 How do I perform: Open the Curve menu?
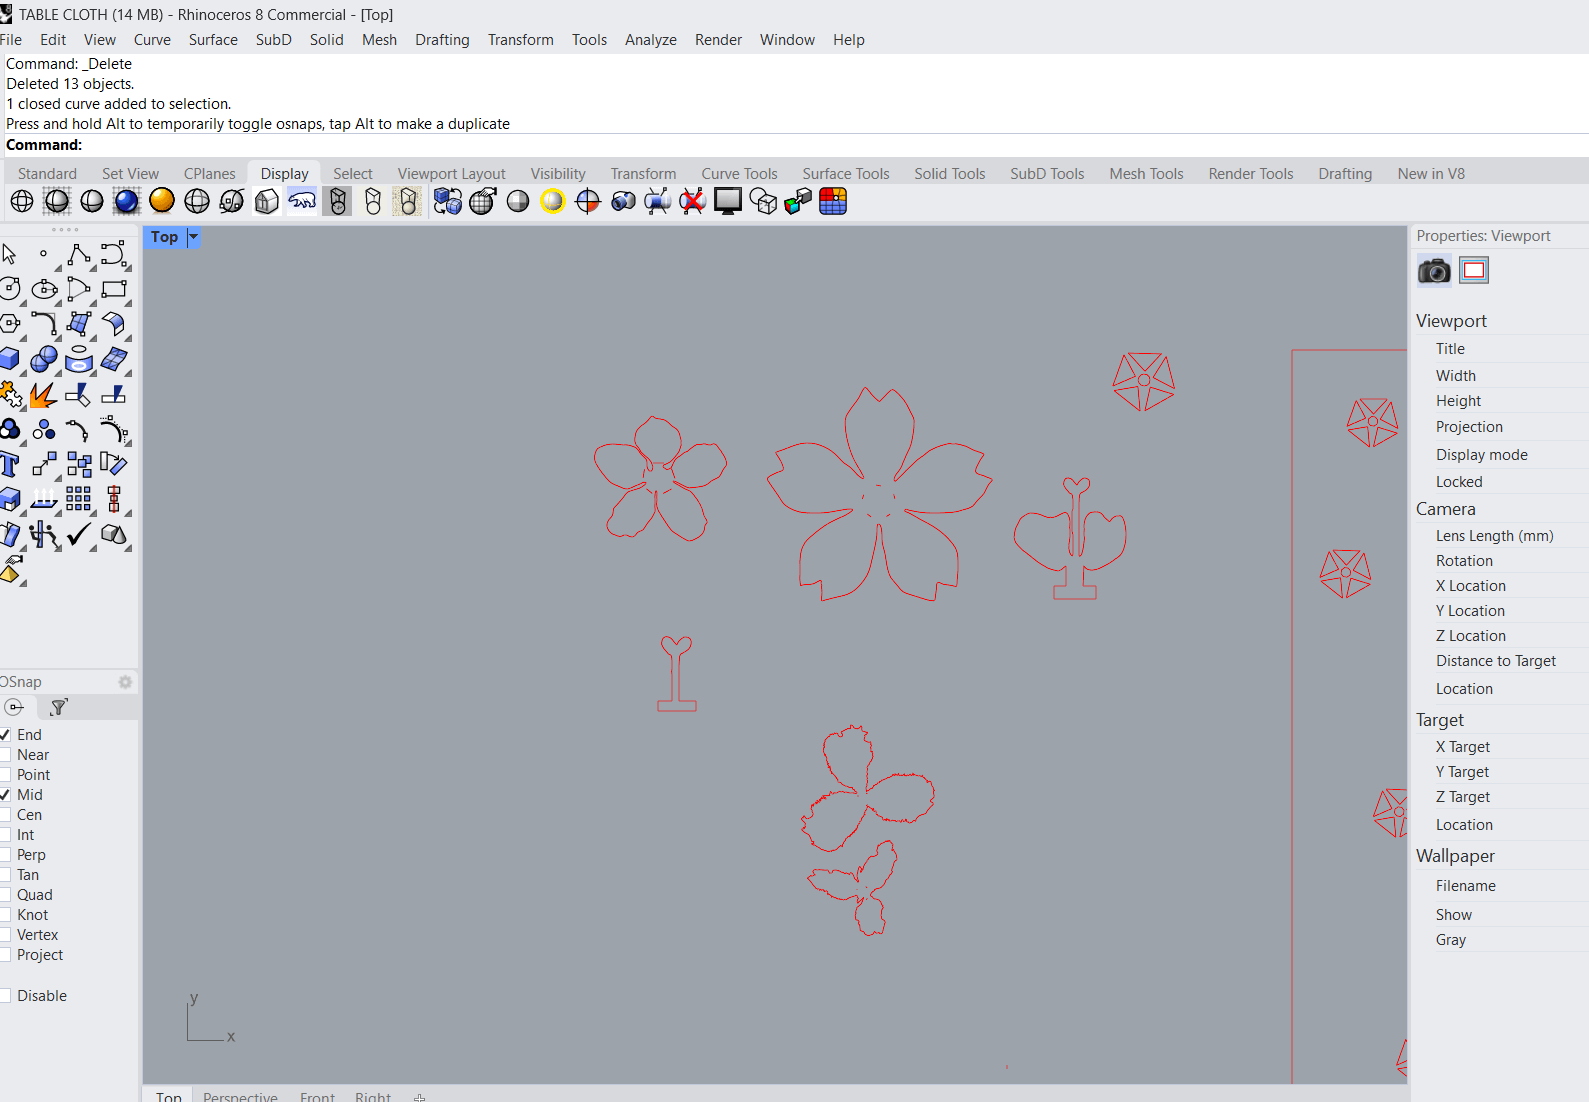[152, 40]
